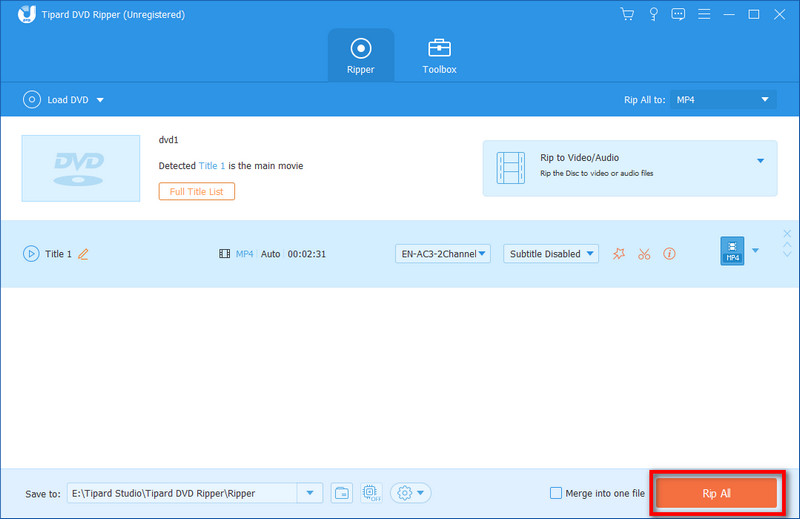Screen dimensions: 800x519
Task: Rename Title 1 with the pencil icon
Action: tap(83, 254)
